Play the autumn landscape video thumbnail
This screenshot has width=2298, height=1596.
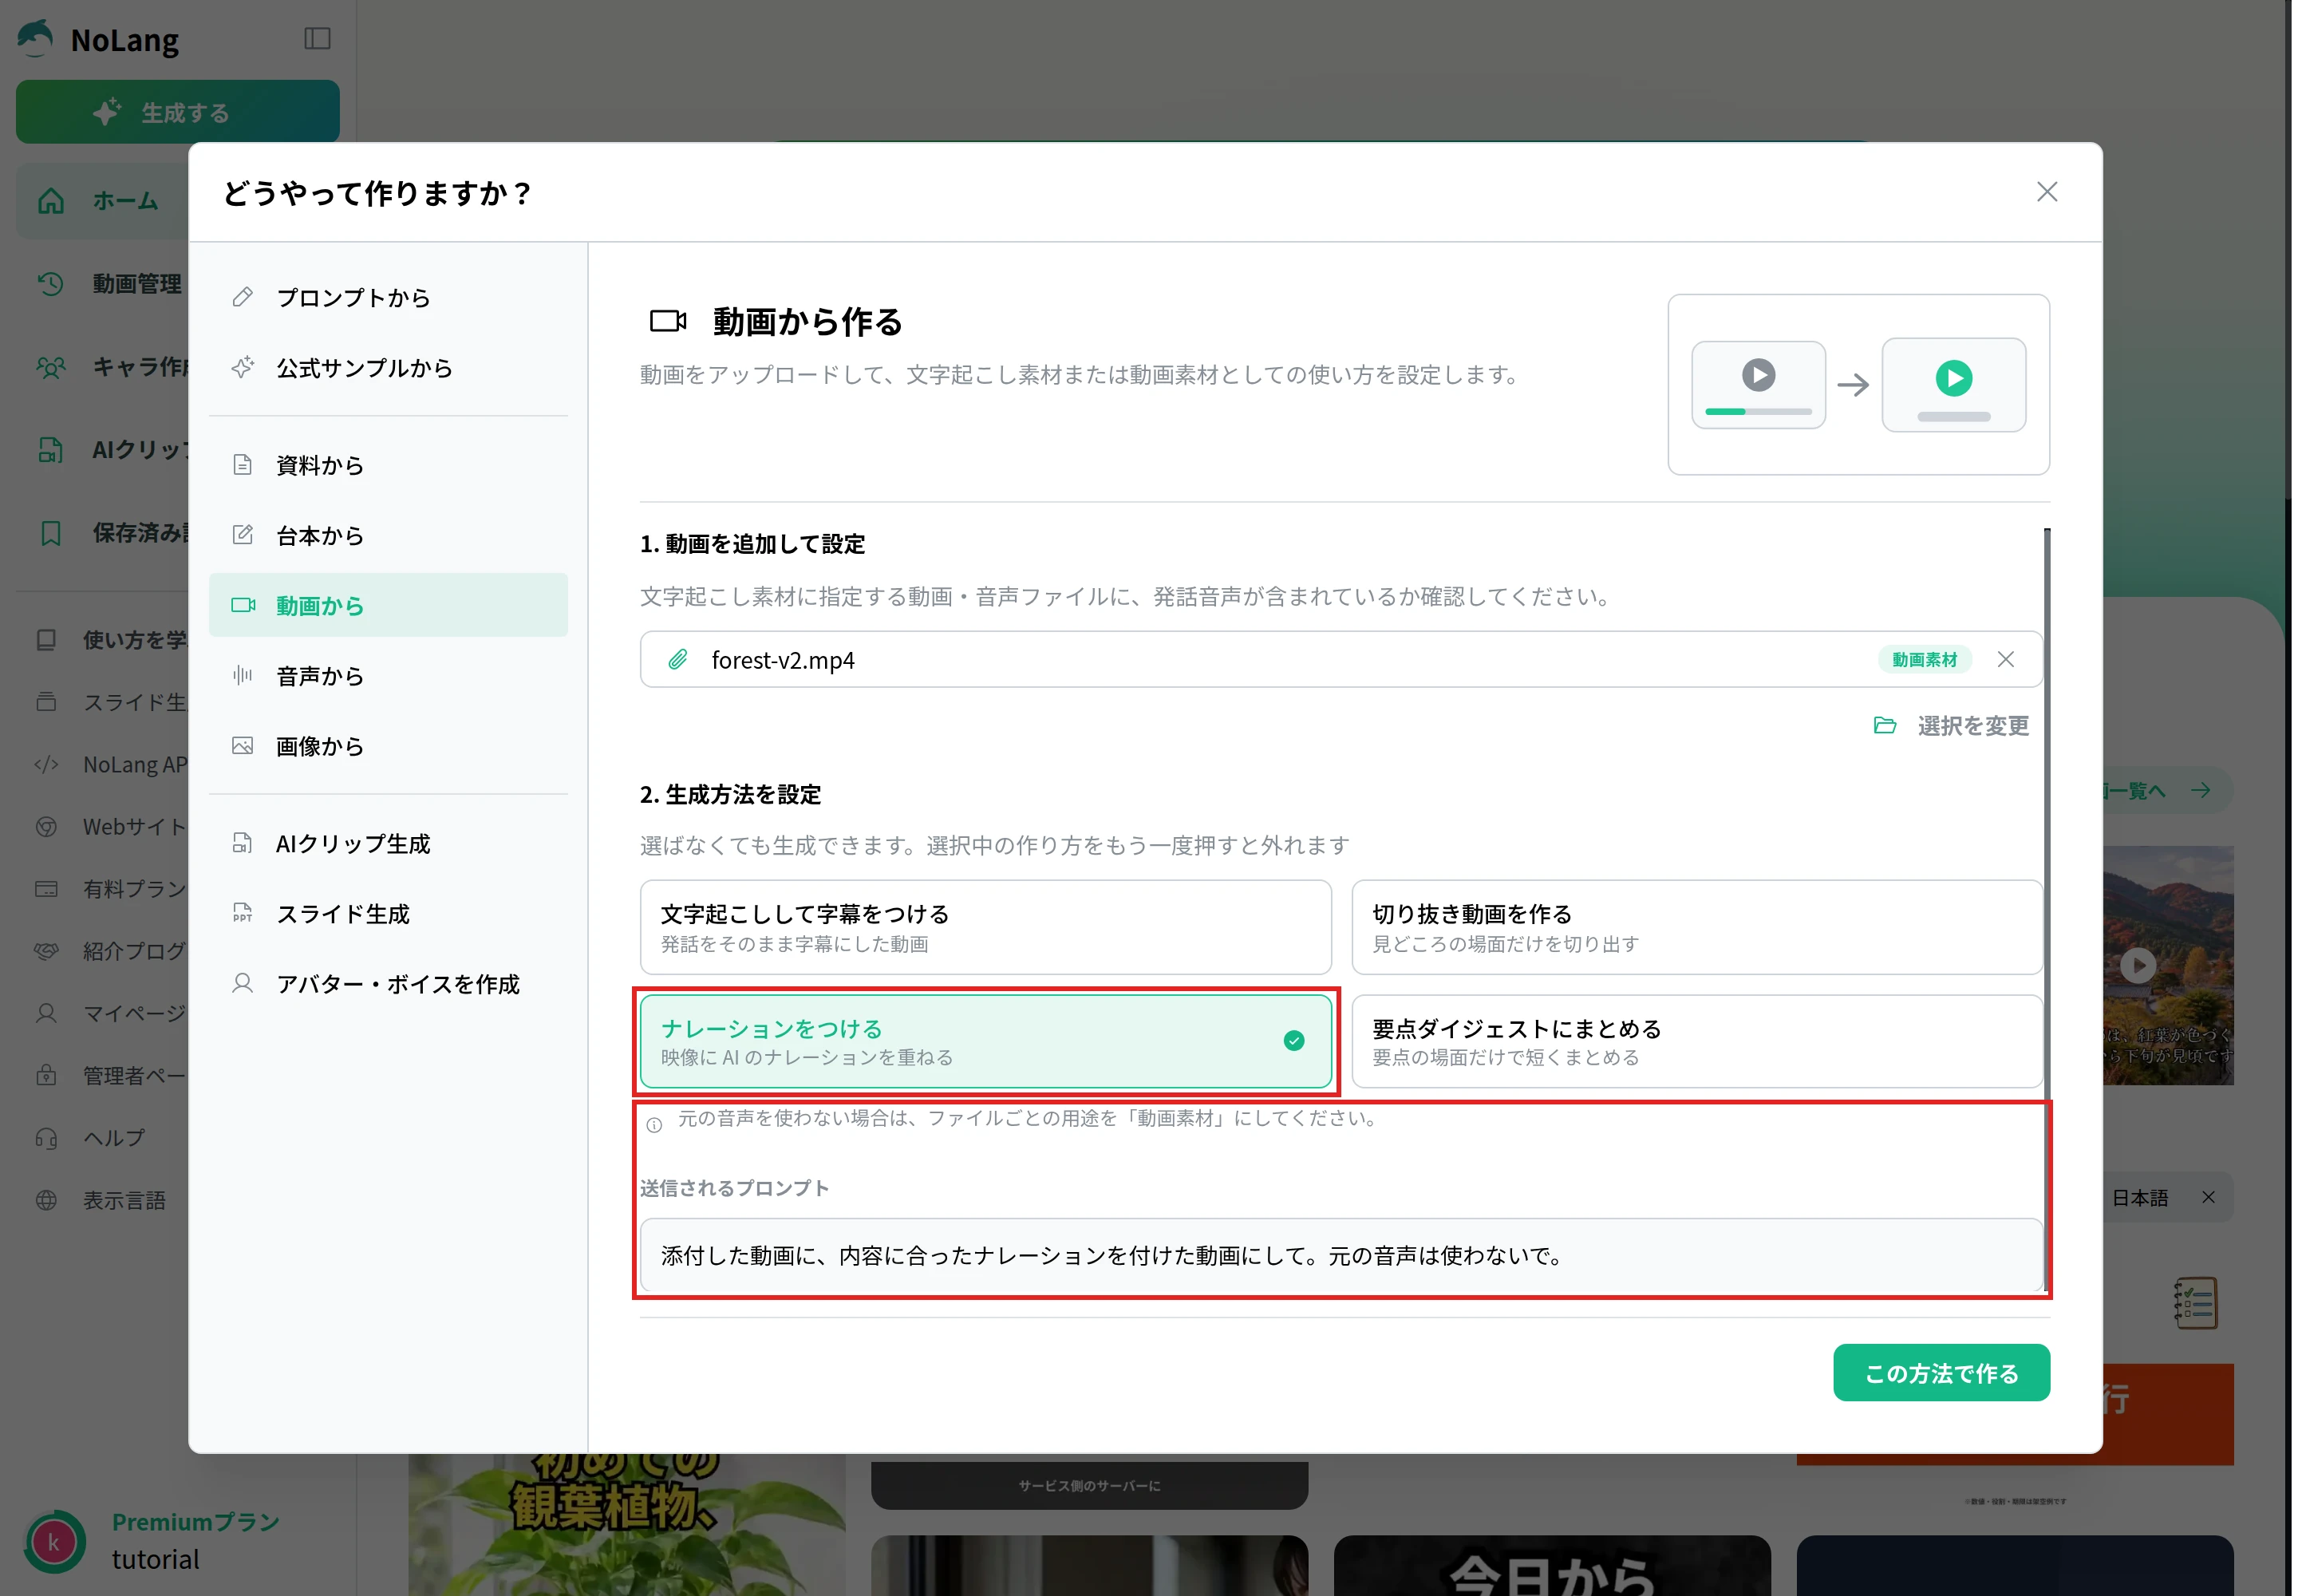[2136, 965]
